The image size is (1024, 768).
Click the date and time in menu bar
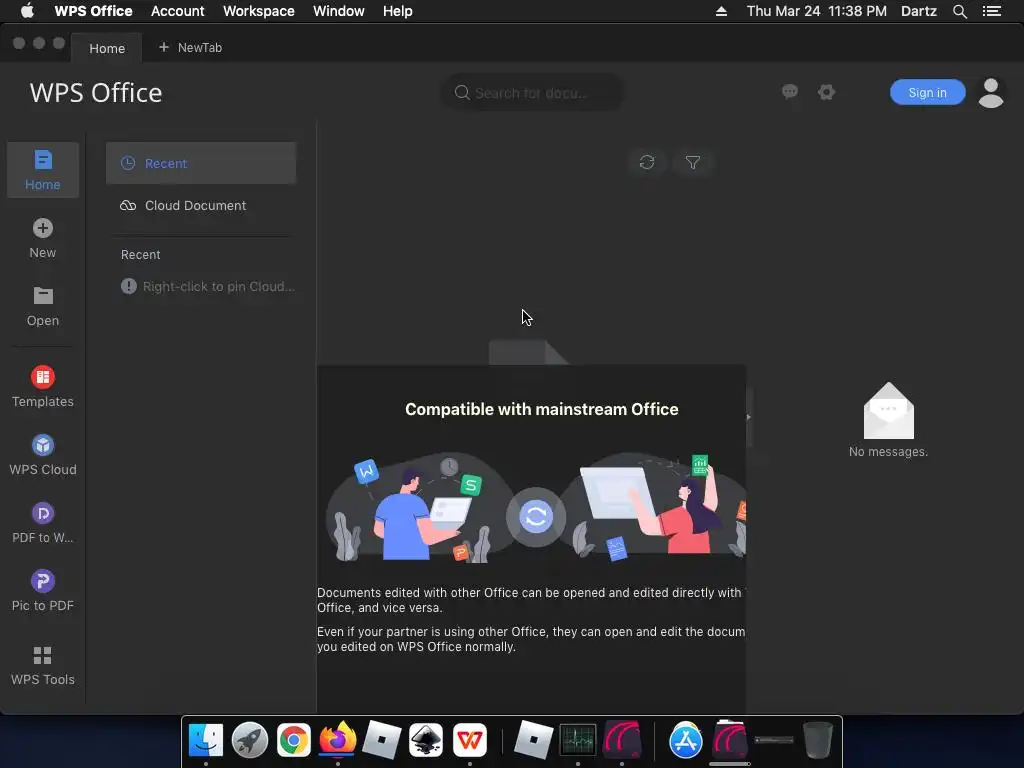pyautogui.click(x=816, y=11)
